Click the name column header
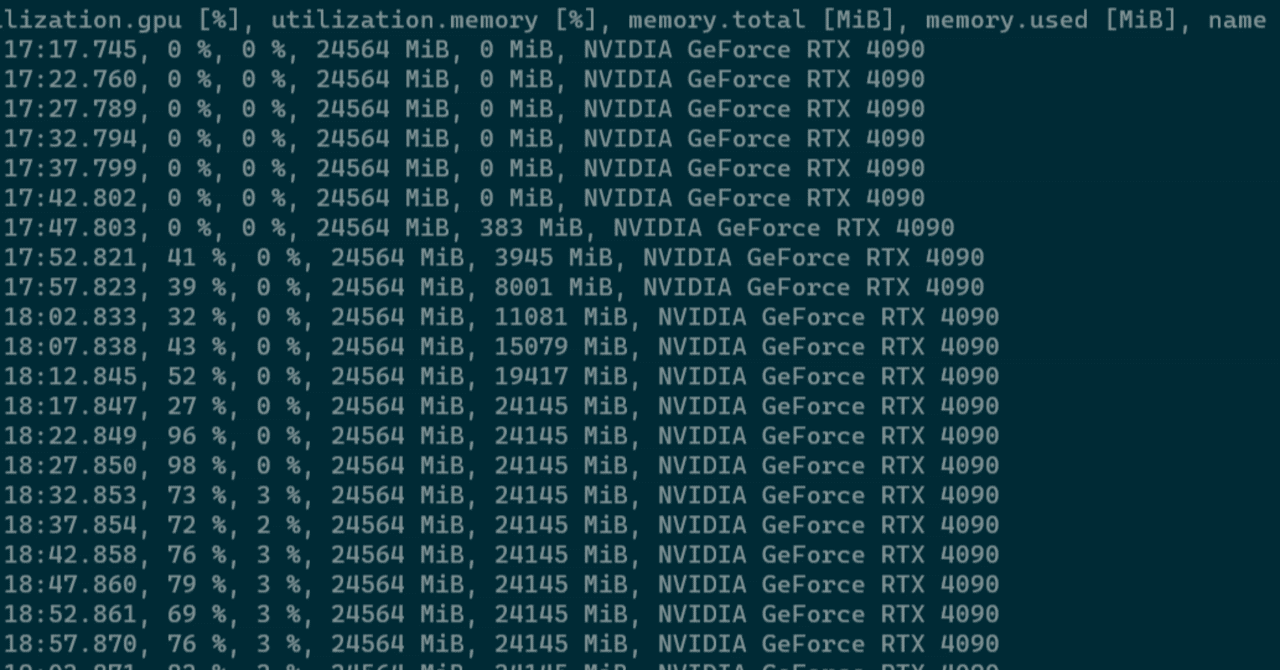Screen dimensions: 1280x670 1240,20
